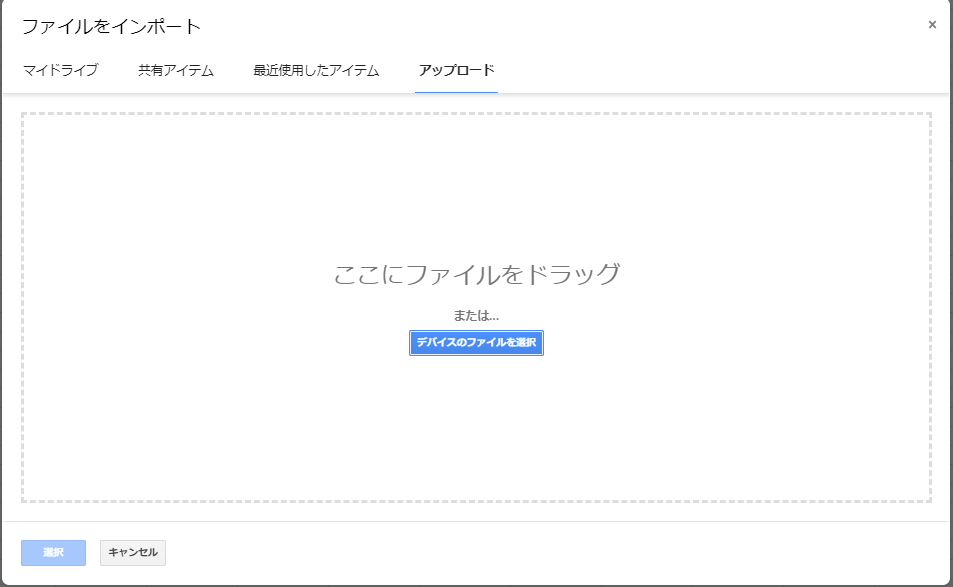Screen dimensions: 953x587
Task: Cancel the import with キャンセル
Action: (x=133, y=552)
